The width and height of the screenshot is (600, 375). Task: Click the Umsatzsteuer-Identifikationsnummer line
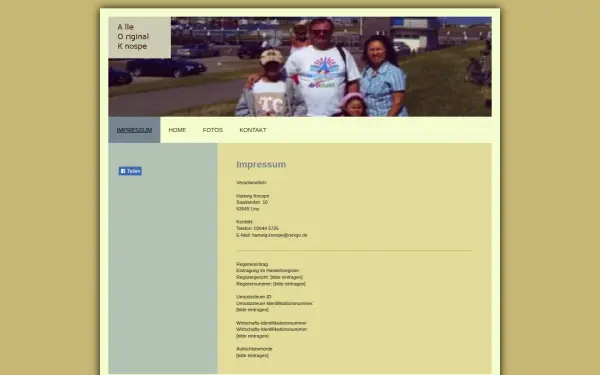point(275,303)
